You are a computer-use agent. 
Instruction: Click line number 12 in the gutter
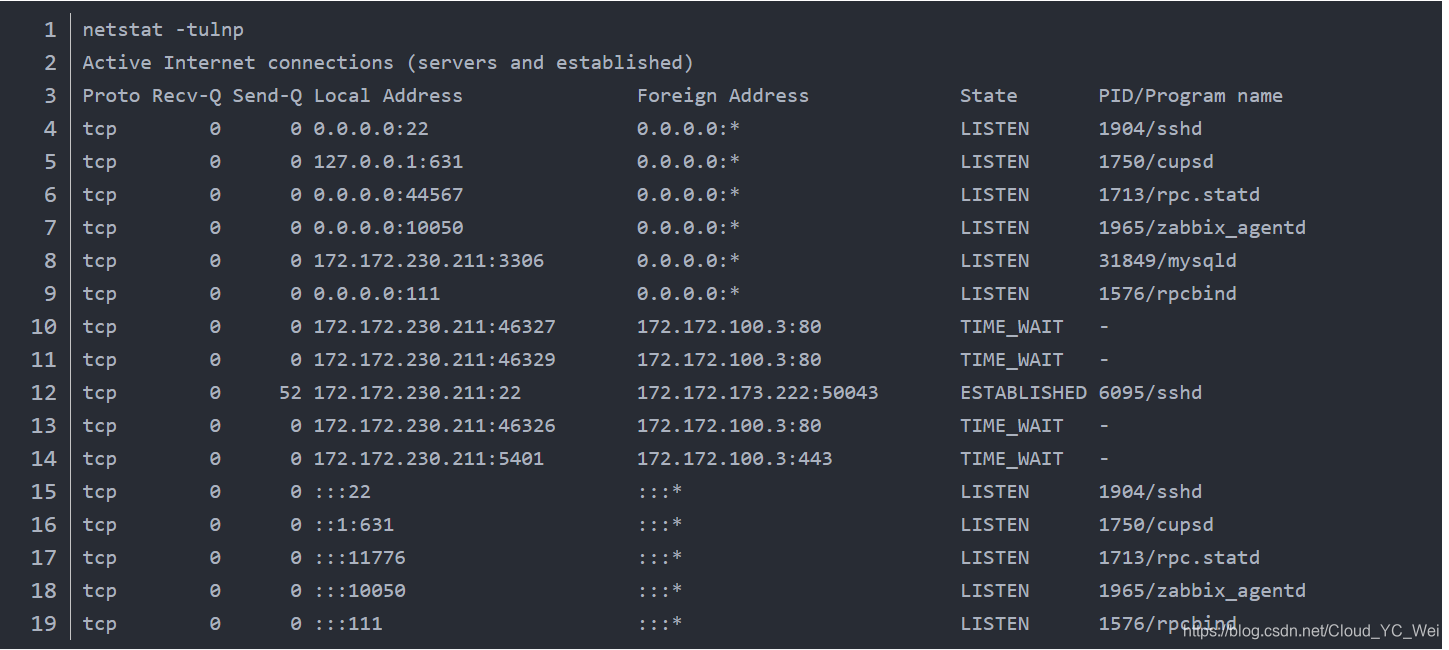click(x=44, y=393)
